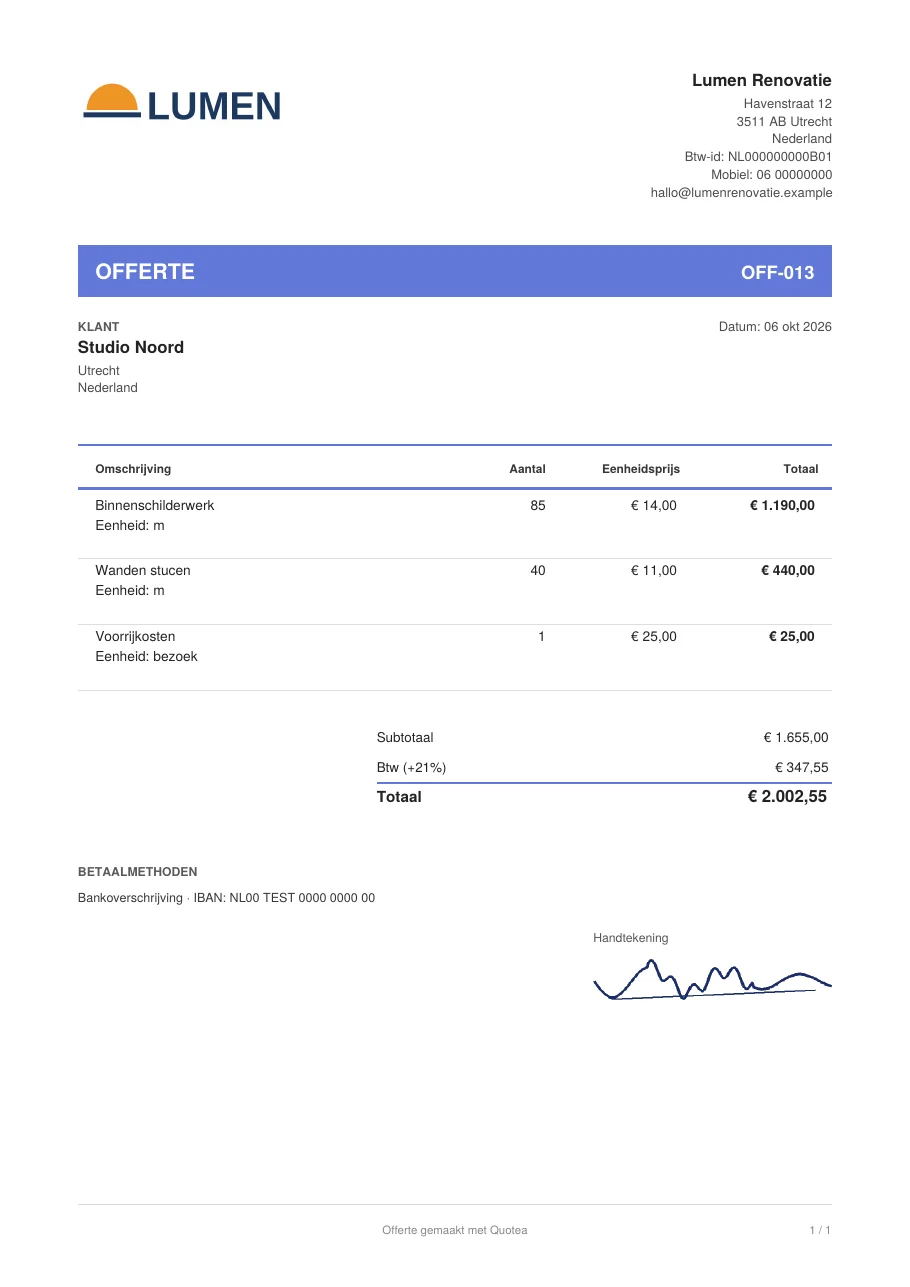The image size is (910, 1287).
Task: Click the 'Eenheidsprijs' column header
Action: tap(641, 469)
